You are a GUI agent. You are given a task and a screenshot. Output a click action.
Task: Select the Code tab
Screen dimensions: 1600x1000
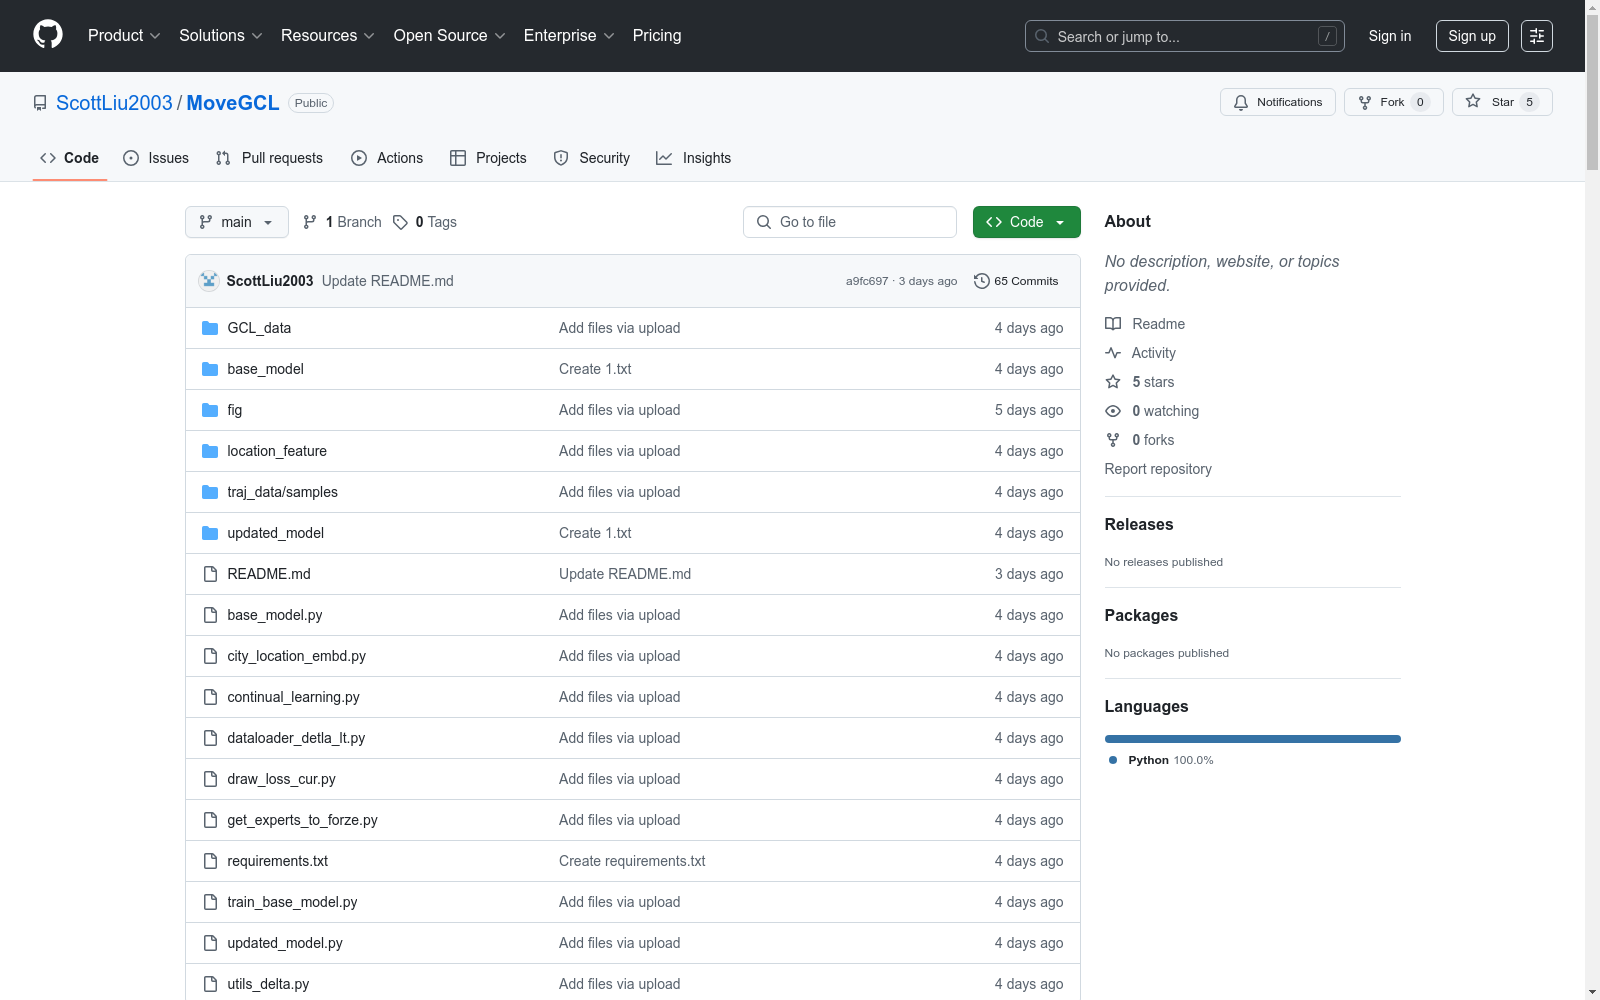pyautogui.click(x=70, y=158)
